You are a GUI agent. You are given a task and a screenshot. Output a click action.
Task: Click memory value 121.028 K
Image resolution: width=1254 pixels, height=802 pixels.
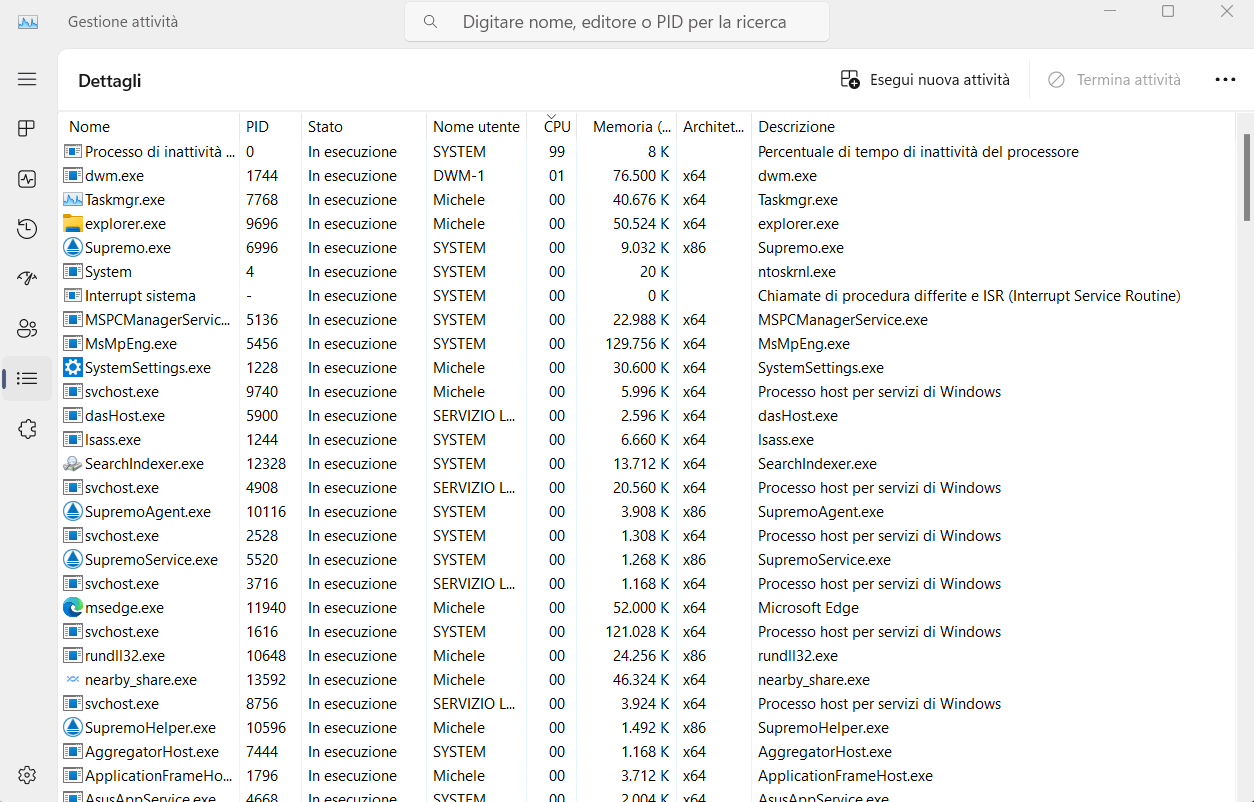tap(637, 631)
